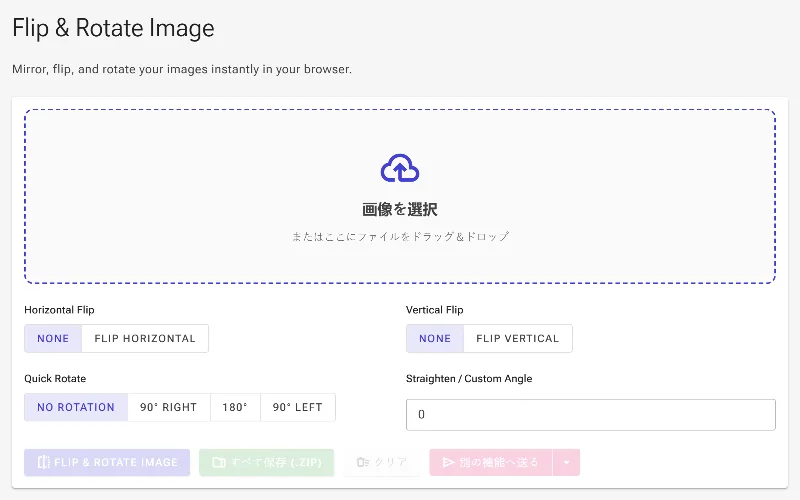The height and width of the screenshot is (500, 800).
Task: Click the Vertical Flip label
Action: pos(435,310)
